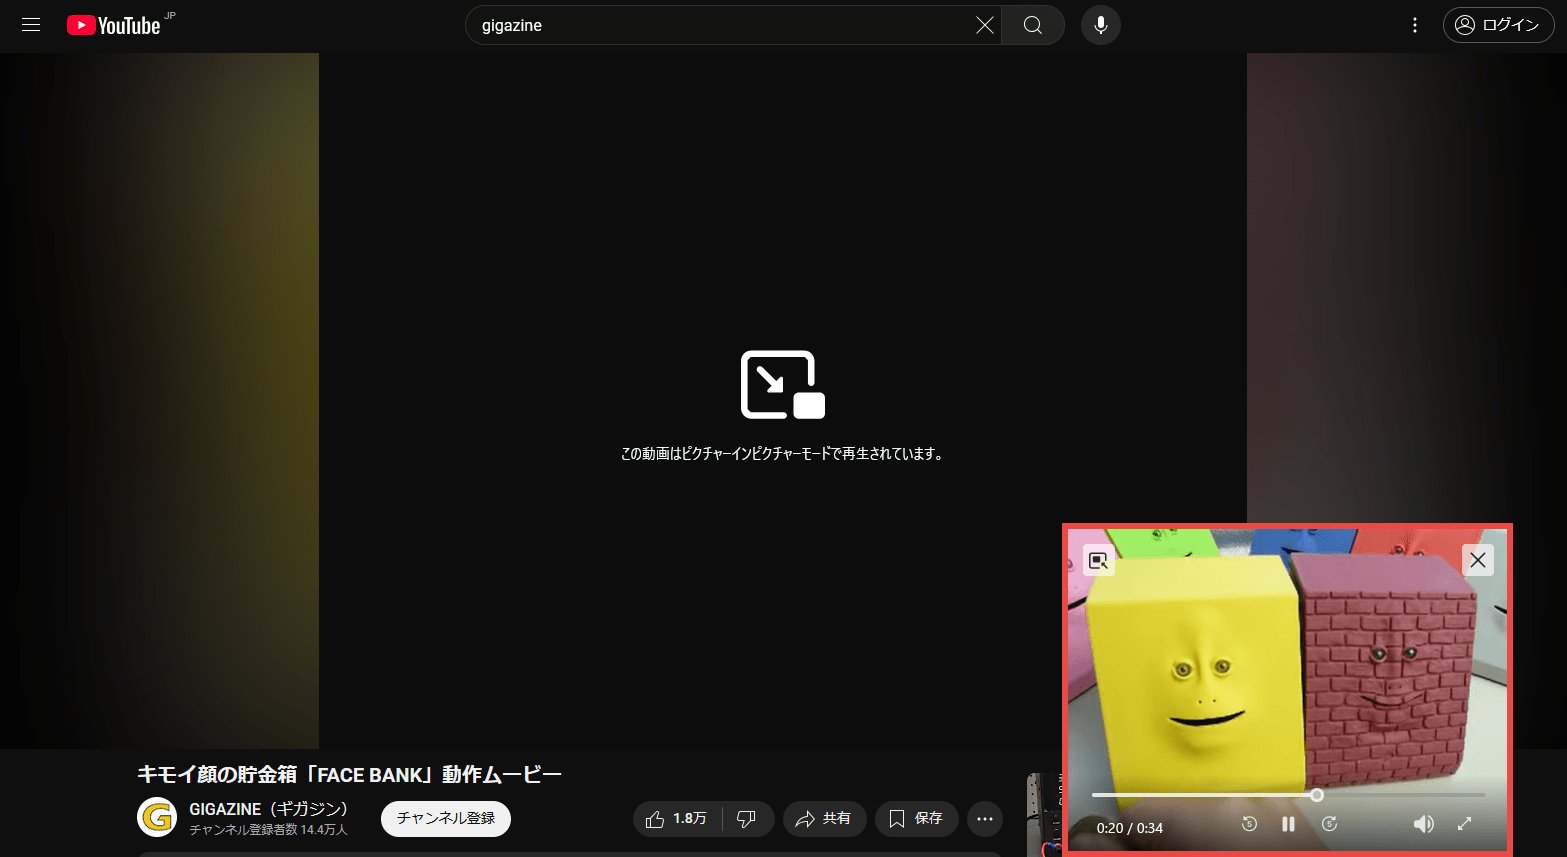The image size is (1567, 857).
Task: Open the GIGAZINE channel avatar
Action: 157,818
